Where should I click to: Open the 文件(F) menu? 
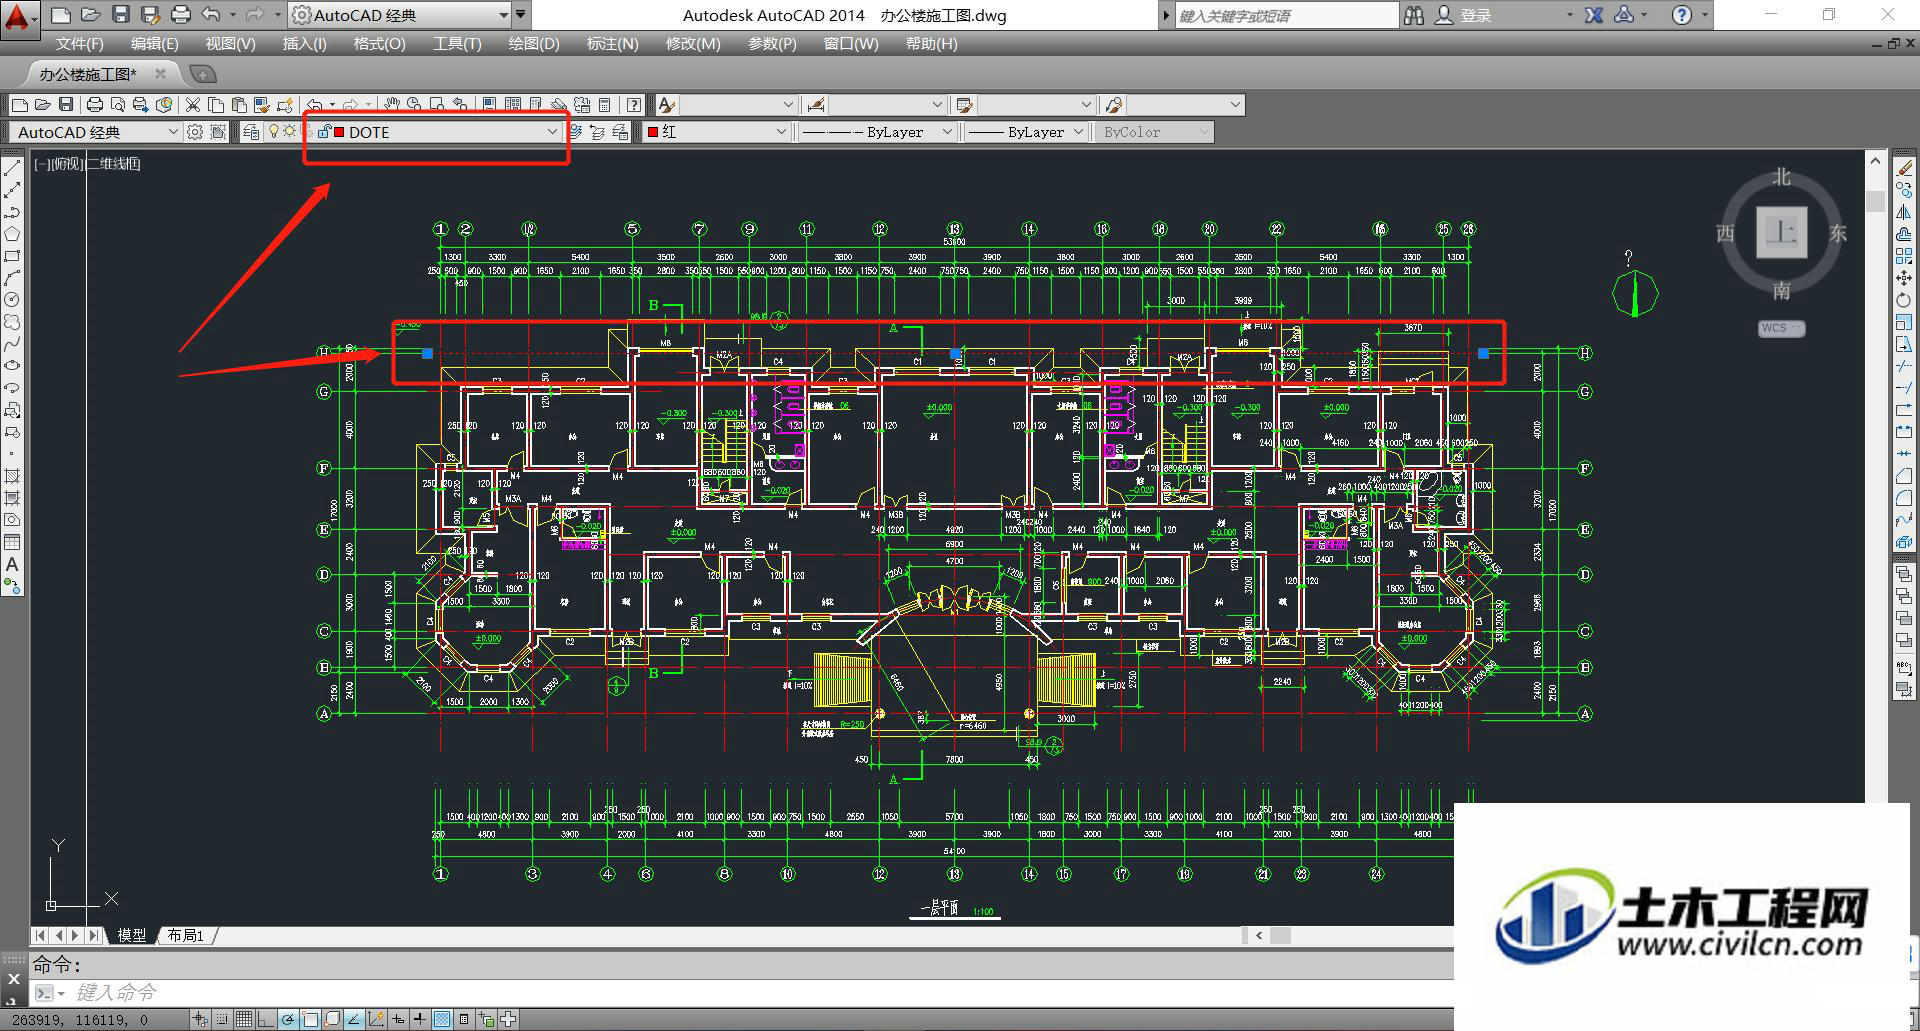coord(79,44)
